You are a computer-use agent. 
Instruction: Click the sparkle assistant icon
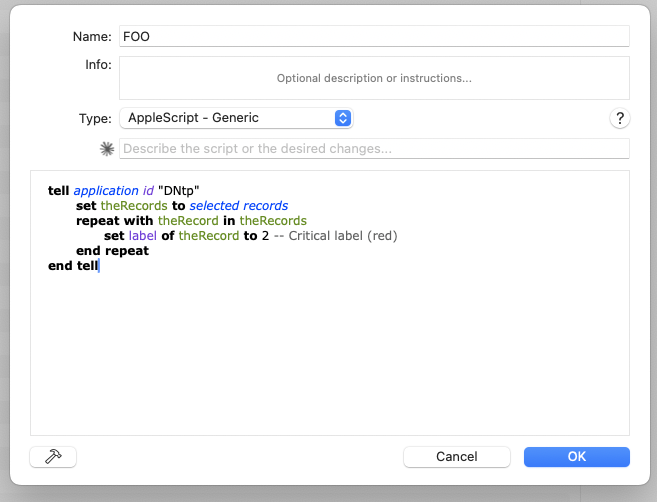(107, 149)
